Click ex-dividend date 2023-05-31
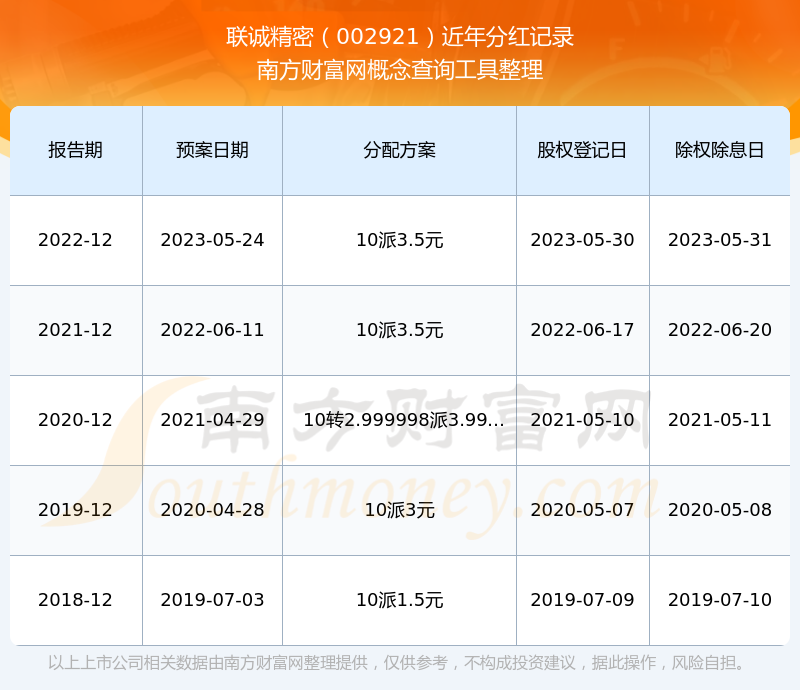The height and width of the screenshot is (690, 800). tap(719, 240)
